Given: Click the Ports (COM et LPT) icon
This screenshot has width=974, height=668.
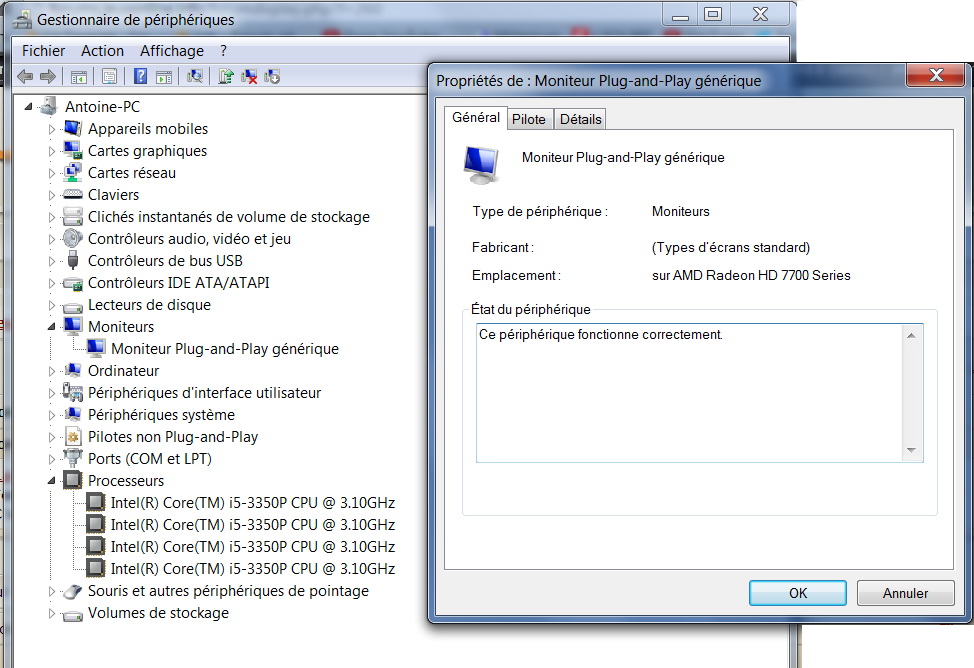Looking at the screenshot, I should [x=73, y=459].
